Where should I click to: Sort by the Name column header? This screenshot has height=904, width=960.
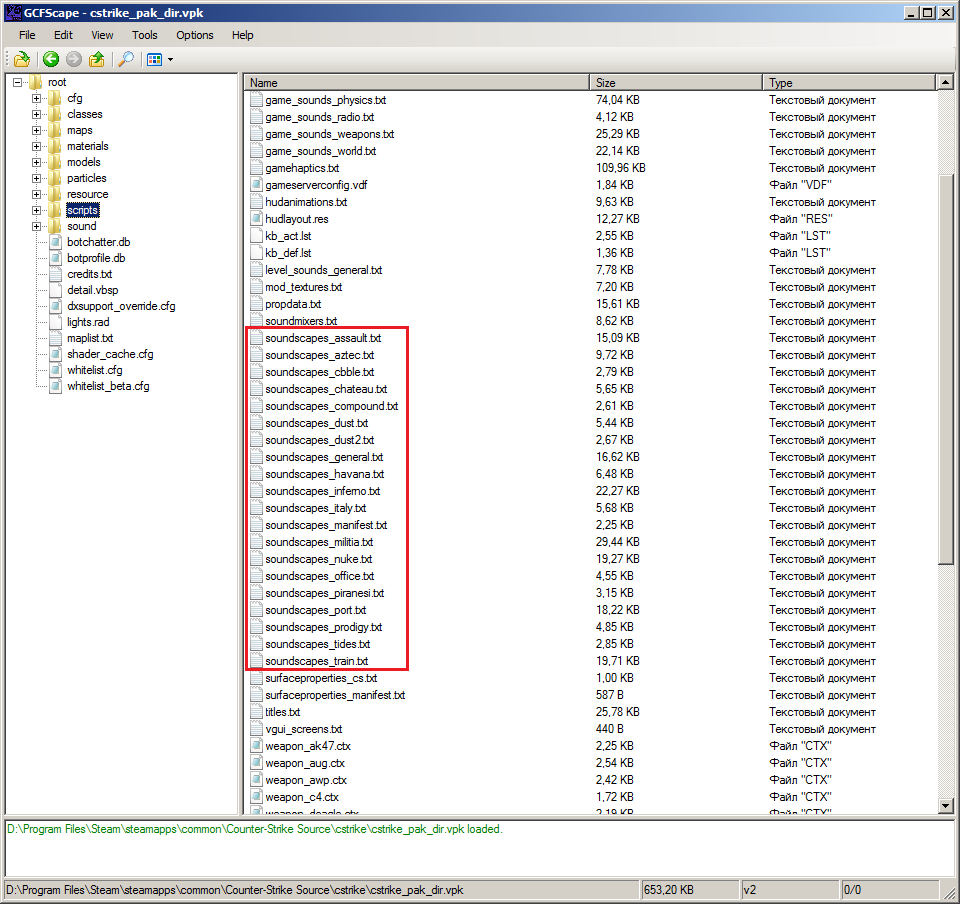417,83
